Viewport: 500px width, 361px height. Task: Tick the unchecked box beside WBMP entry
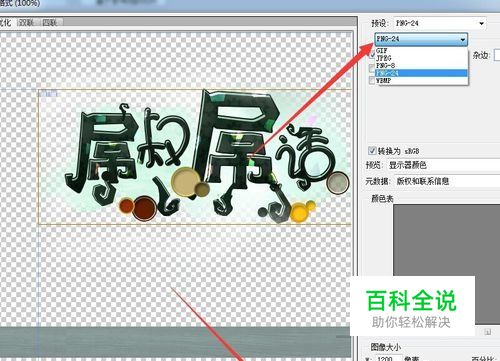(372, 80)
